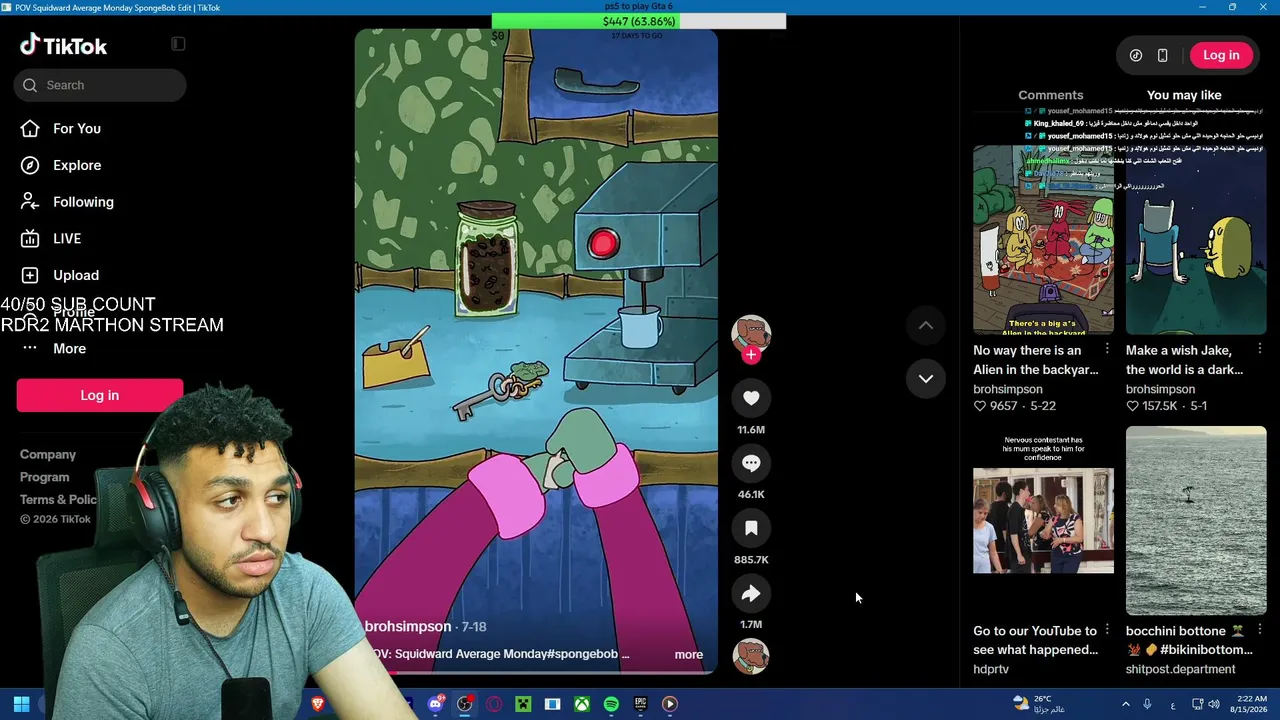Image resolution: width=1280 pixels, height=720 pixels.
Task: Click the microphone icon in the system tray
Action: [1147, 704]
